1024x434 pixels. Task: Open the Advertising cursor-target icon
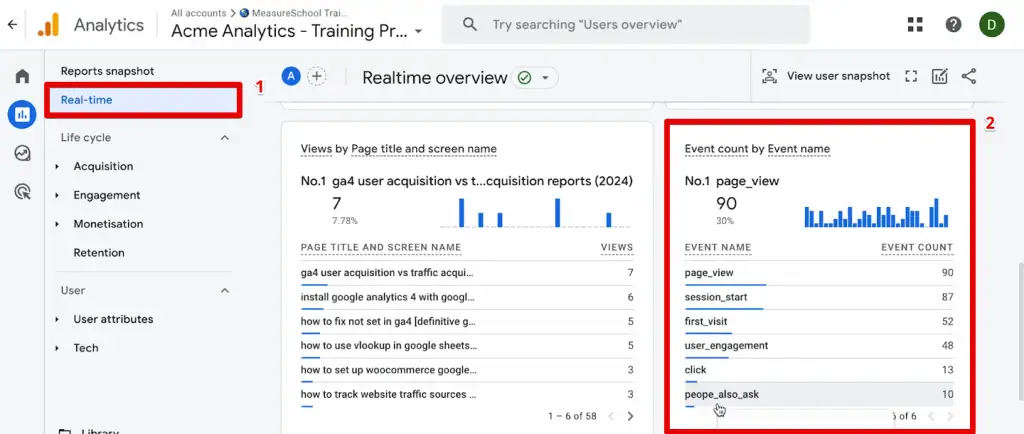click(x=22, y=192)
